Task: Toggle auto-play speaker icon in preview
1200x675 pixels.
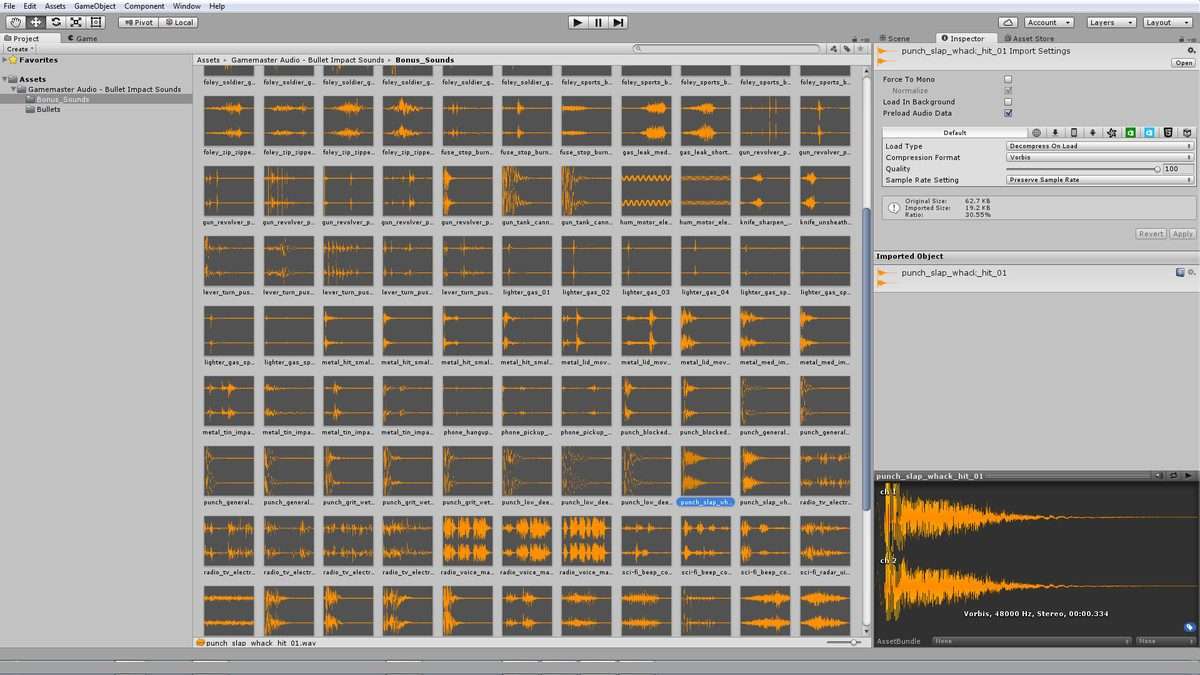Action: click(x=1157, y=476)
